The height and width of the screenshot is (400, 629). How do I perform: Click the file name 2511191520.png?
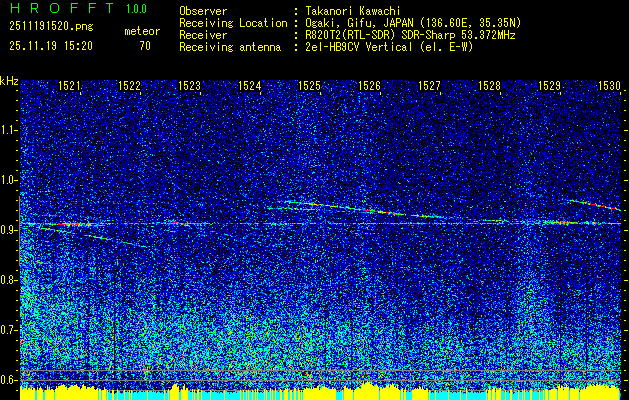tap(51, 27)
